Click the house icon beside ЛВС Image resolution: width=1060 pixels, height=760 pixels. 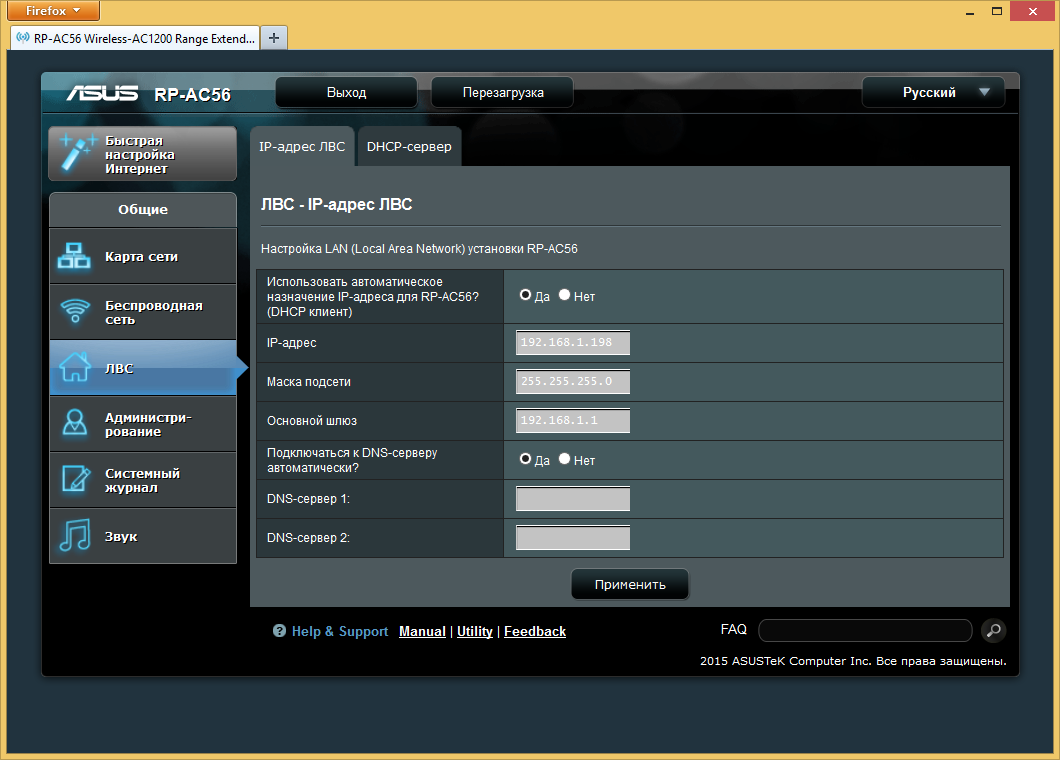74,367
